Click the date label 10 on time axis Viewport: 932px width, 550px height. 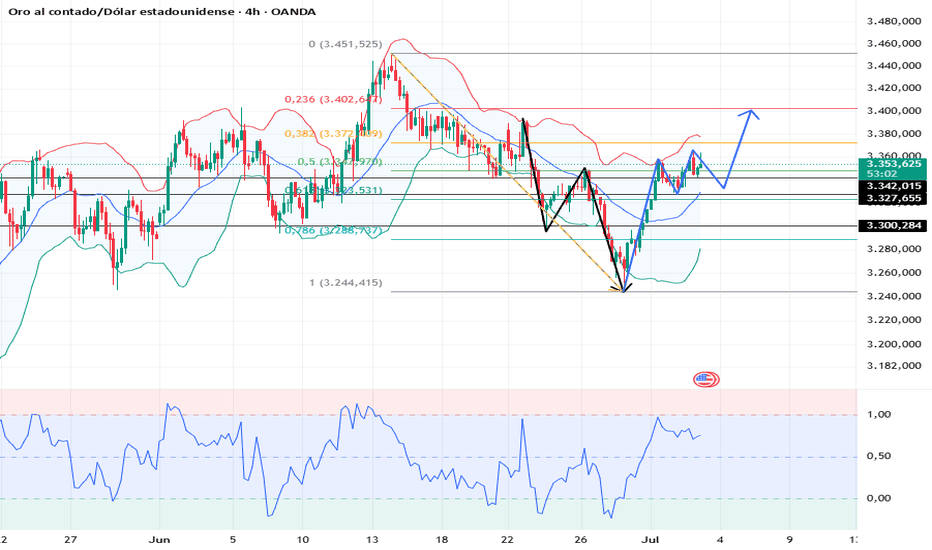[303, 540]
